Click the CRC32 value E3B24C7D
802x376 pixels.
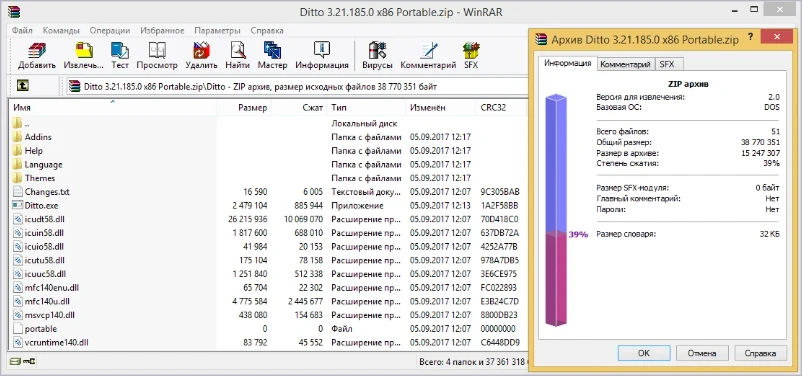[500, 301]
